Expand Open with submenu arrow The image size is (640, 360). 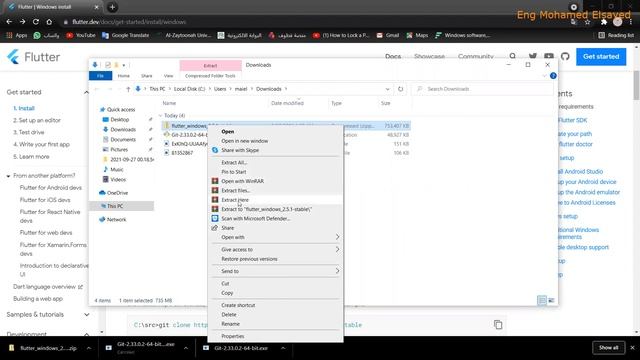coord(337,237)
